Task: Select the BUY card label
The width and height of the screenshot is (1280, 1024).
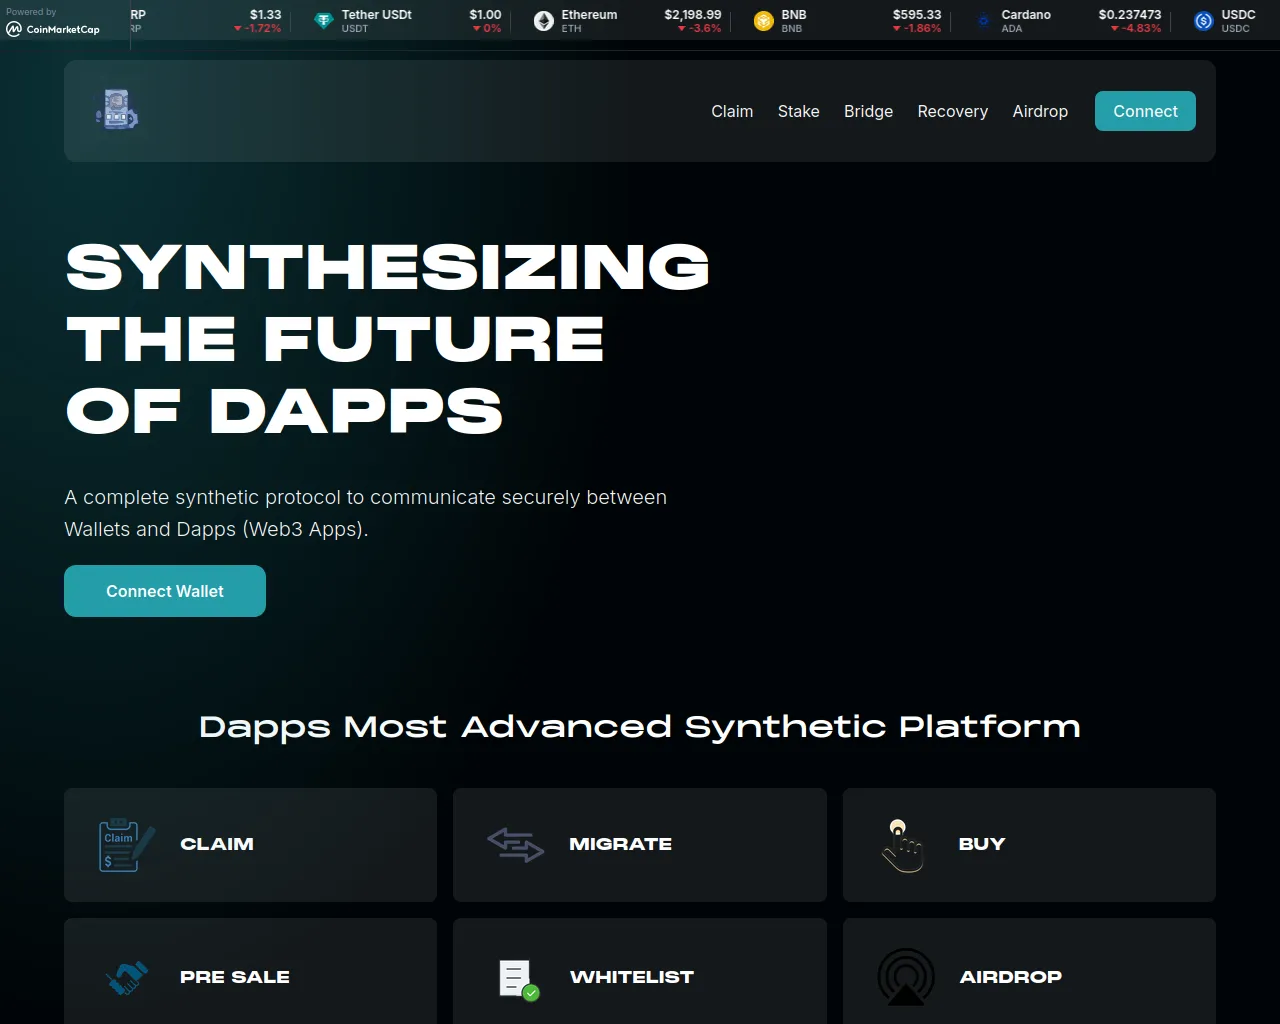Action: click(x=982, y=844)
